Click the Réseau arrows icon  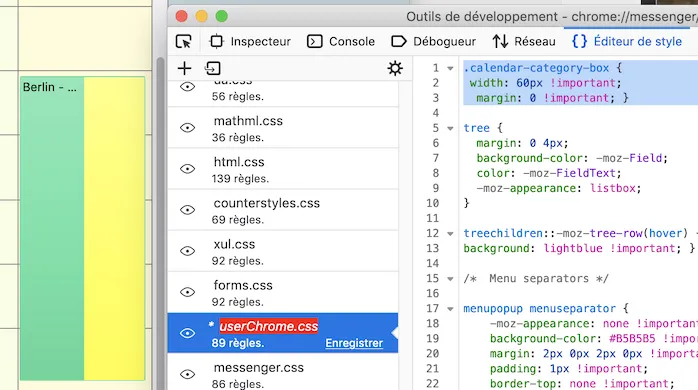click(500, 41)
